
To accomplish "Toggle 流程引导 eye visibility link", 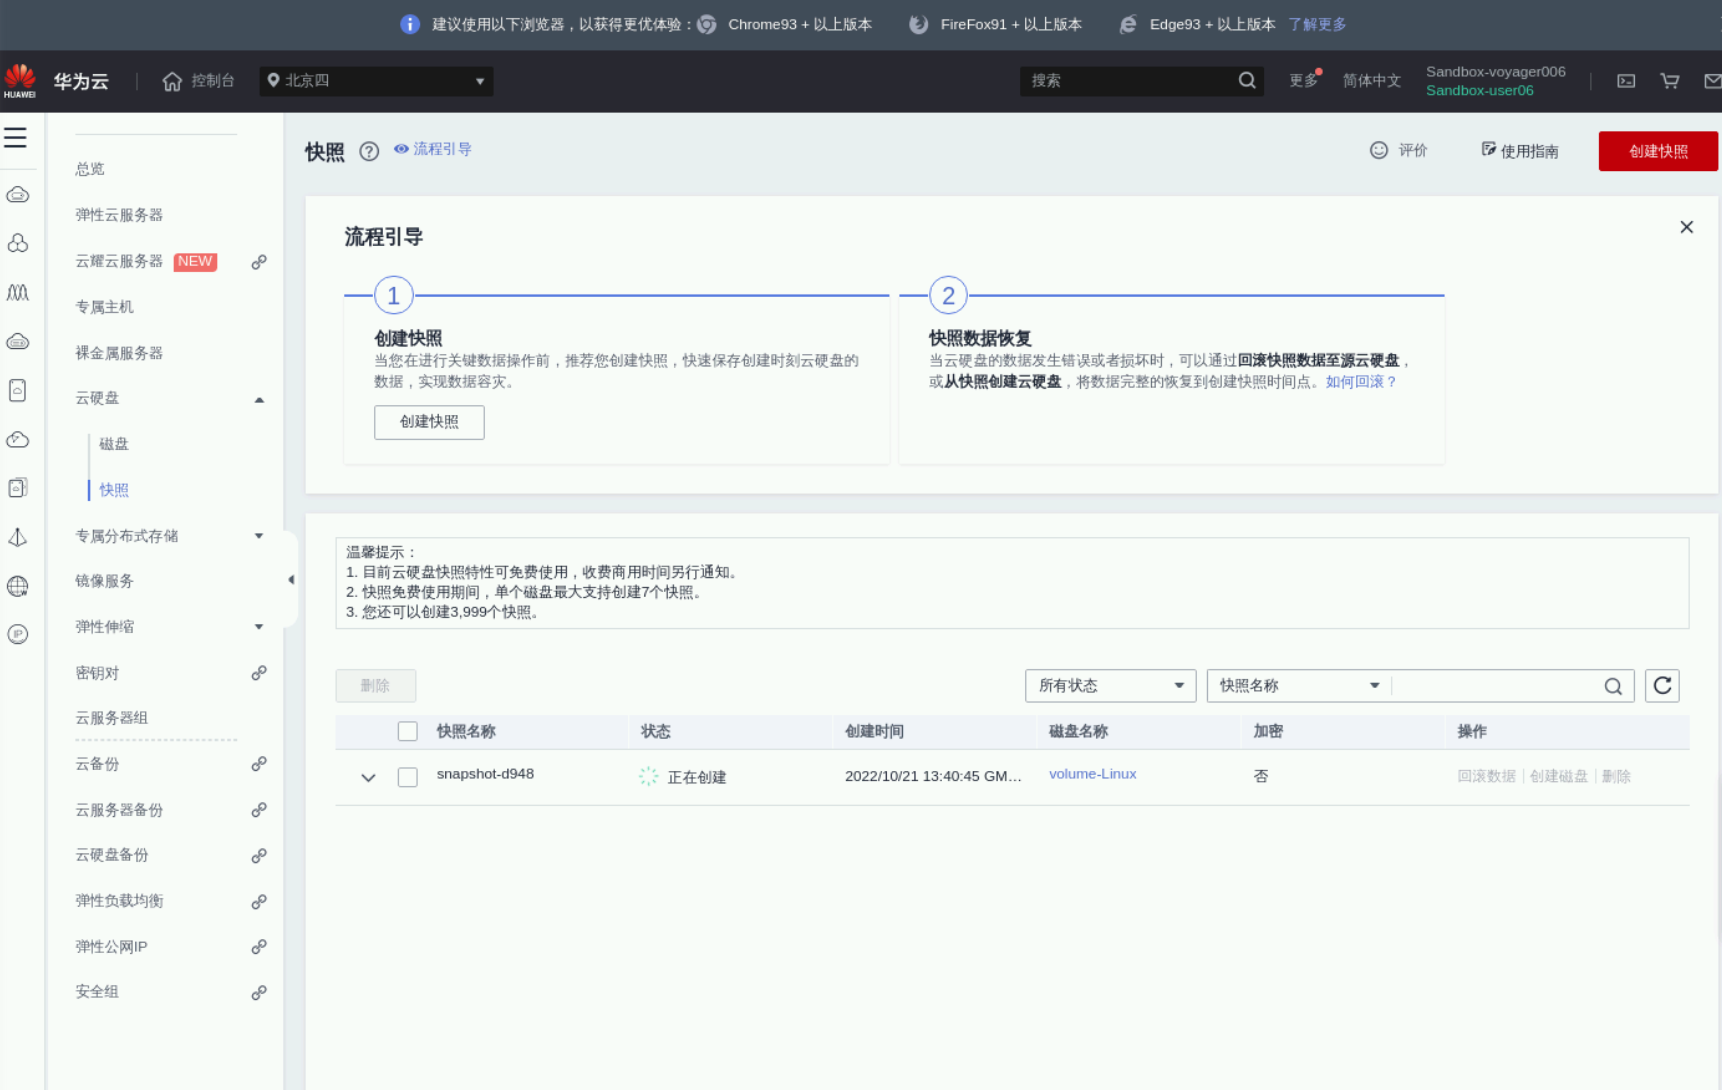I will [432, 149].
